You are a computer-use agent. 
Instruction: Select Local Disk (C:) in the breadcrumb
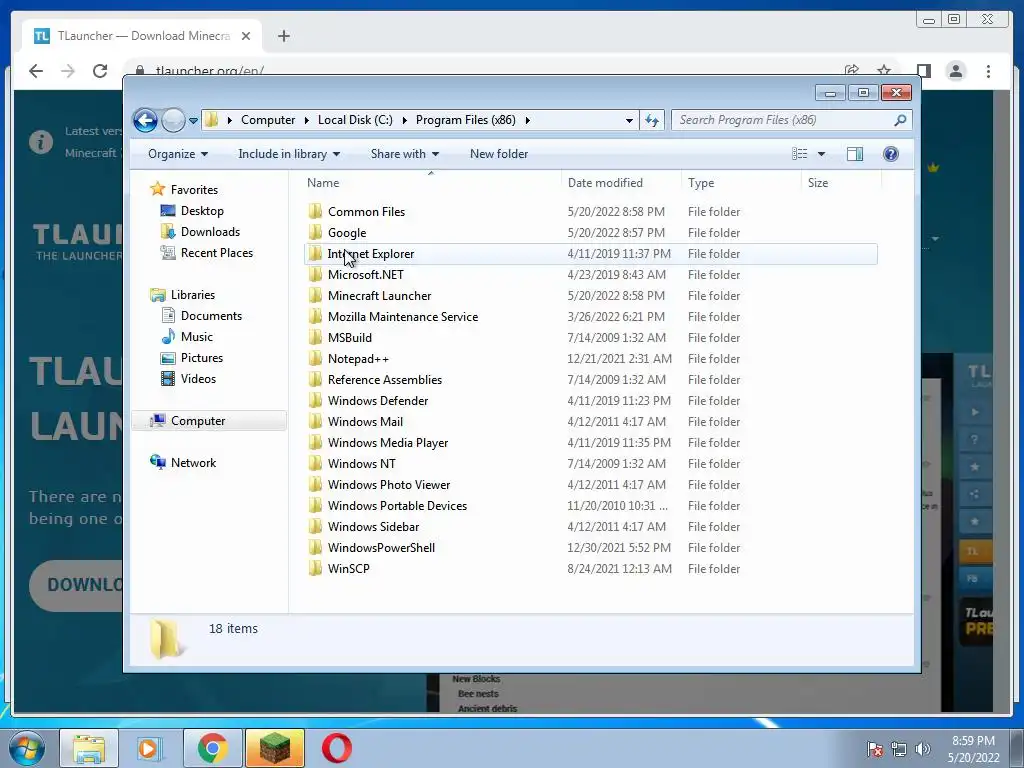[355, 120]
